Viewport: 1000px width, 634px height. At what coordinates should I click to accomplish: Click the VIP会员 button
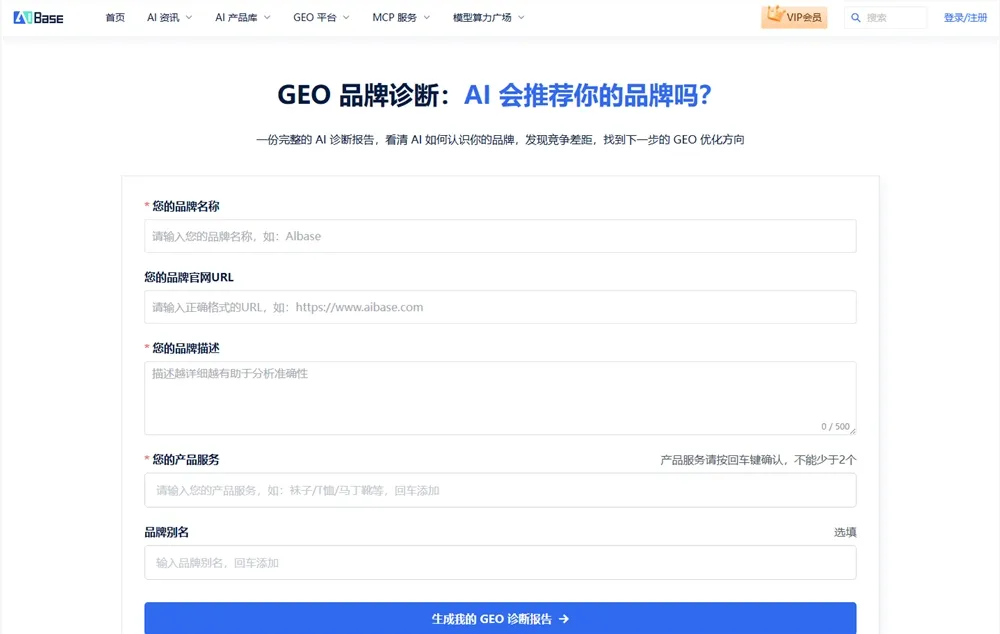click(x=794, y=17)
